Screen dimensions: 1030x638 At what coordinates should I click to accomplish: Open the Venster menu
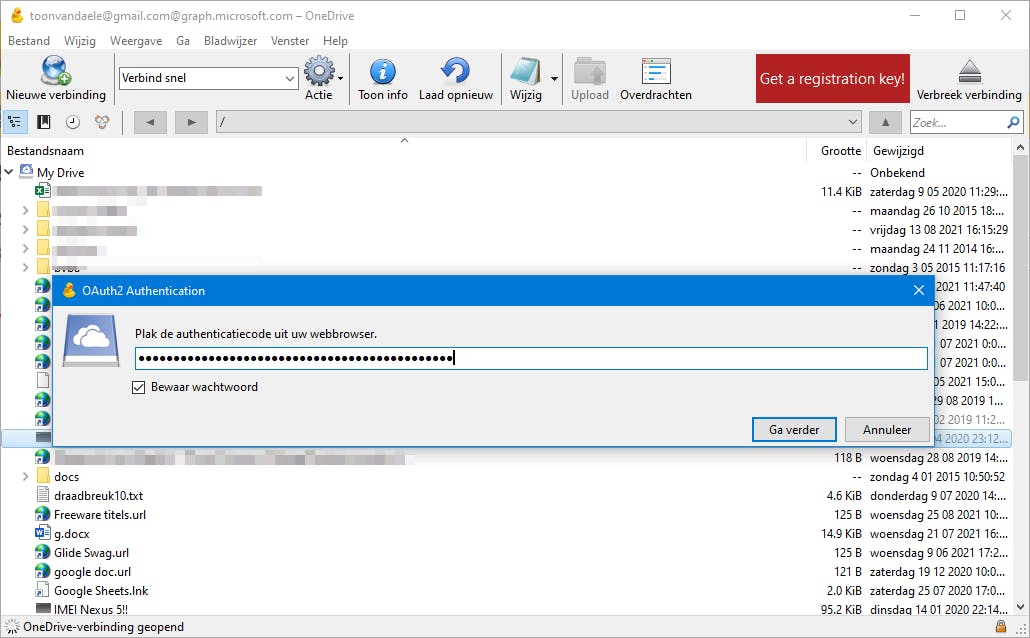tap(290, 41)
